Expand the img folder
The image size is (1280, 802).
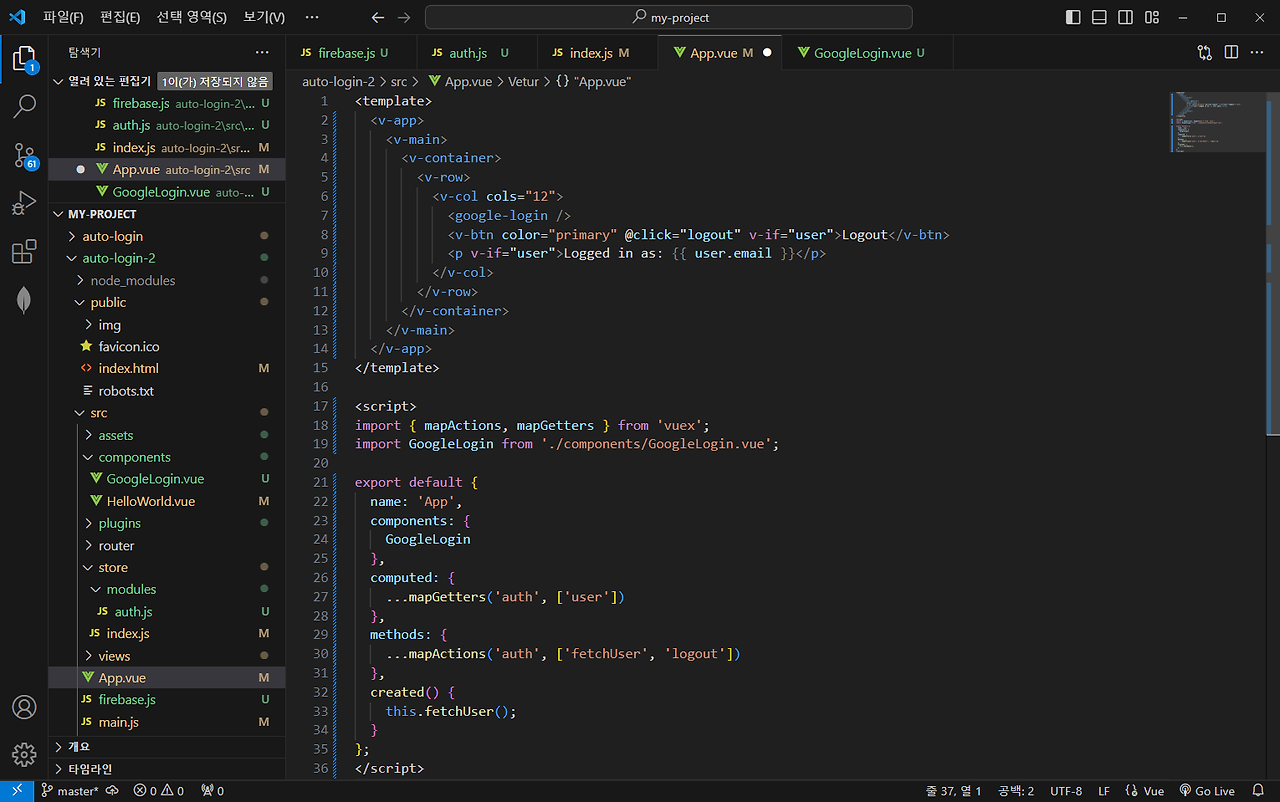(x=166, y=324)
